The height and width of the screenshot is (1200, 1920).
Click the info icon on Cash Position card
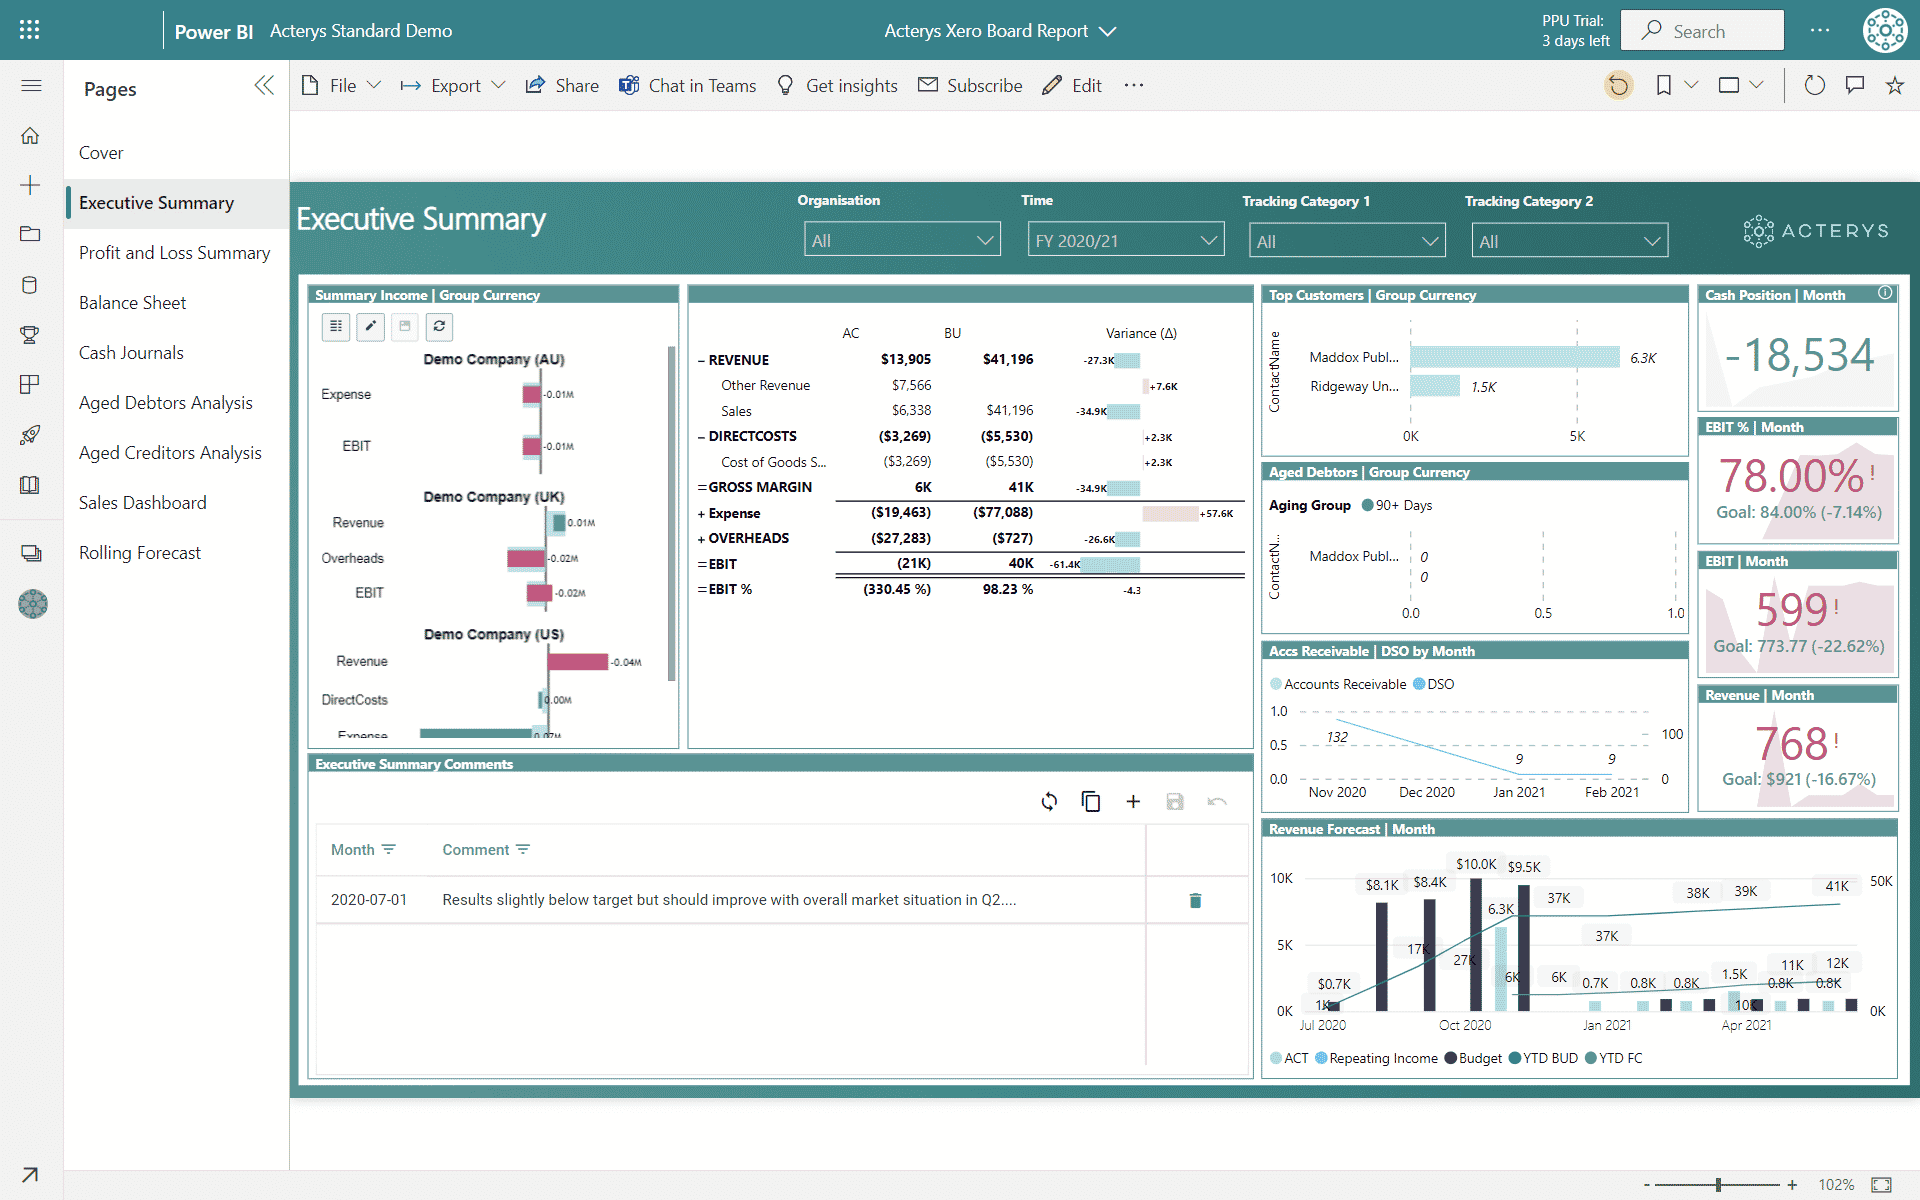point(1885,293)
